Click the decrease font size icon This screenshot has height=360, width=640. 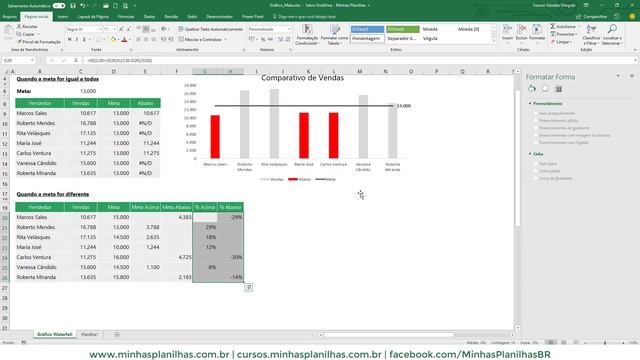(x=129, y=29)
